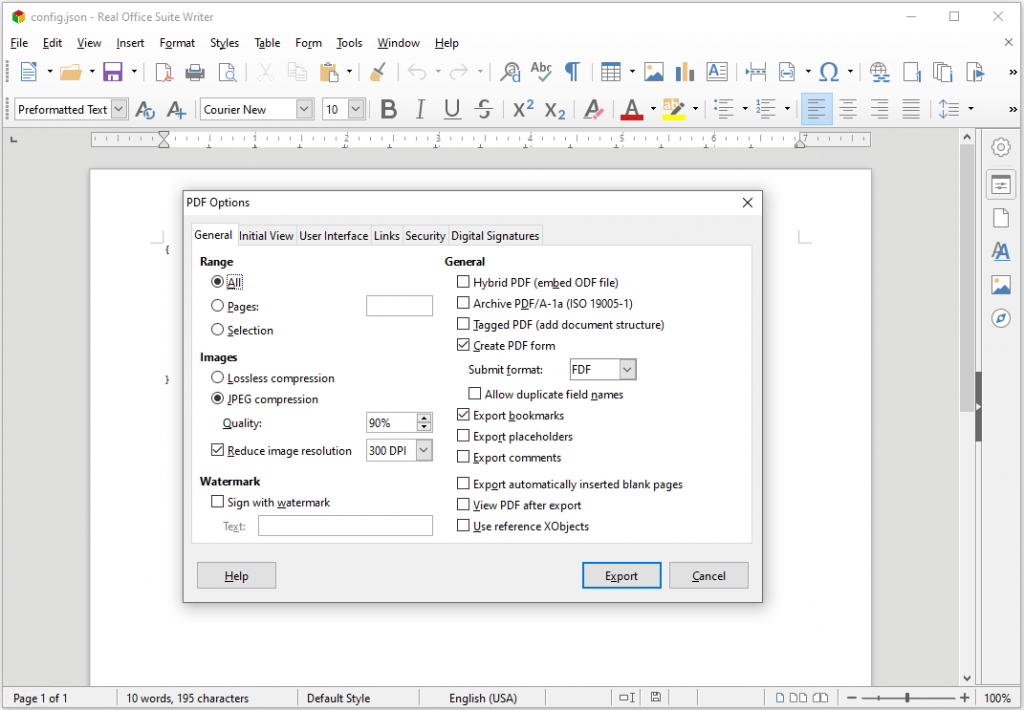This screenshot has height=710, width=1024.
Task: Click the Italic formatting icon
Action: (x=420, y=109)
